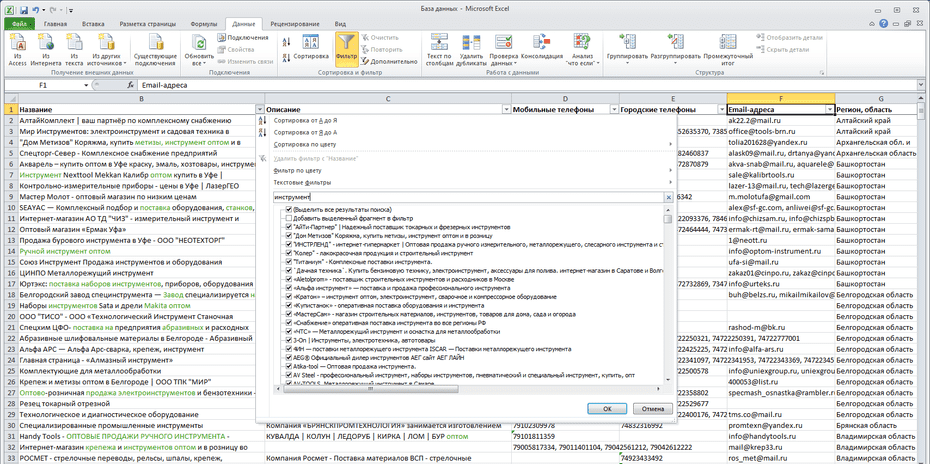Uncheck the 'Колер' filter item
This screenshot has height=464, width=930.
pos(289,253)
